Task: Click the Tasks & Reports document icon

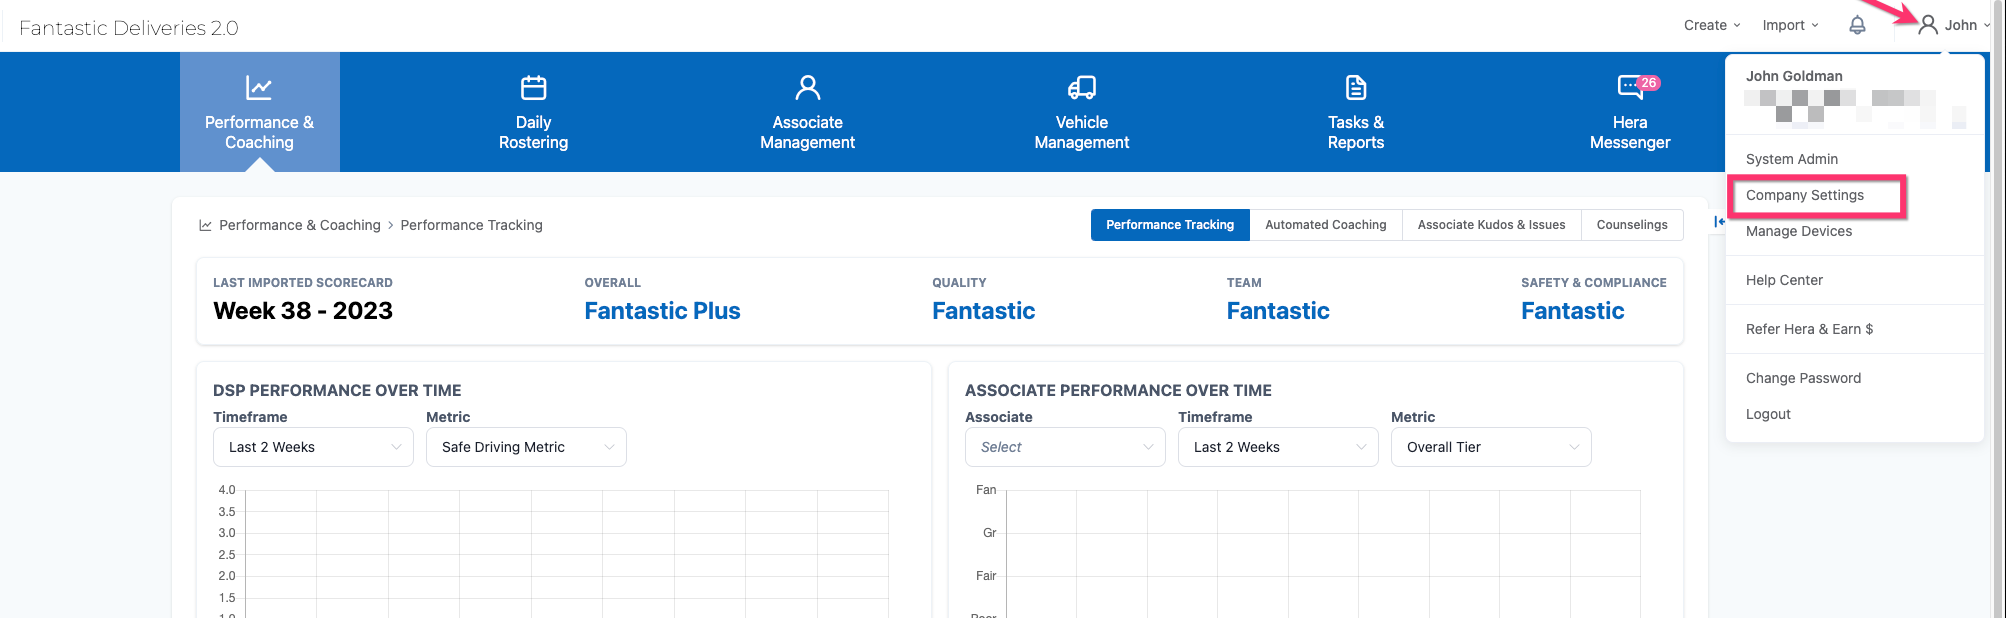Action: click(x=1356, y=88)
